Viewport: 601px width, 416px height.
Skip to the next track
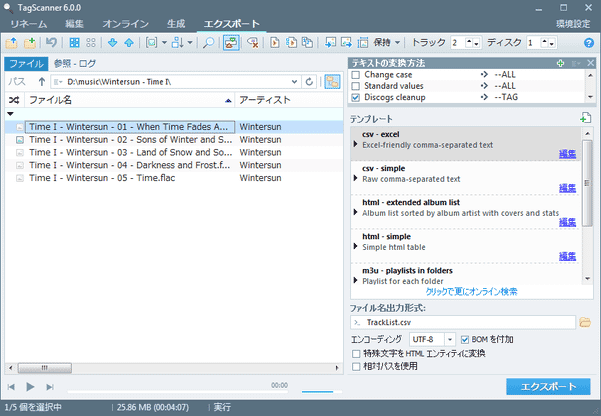click(50, 387)
